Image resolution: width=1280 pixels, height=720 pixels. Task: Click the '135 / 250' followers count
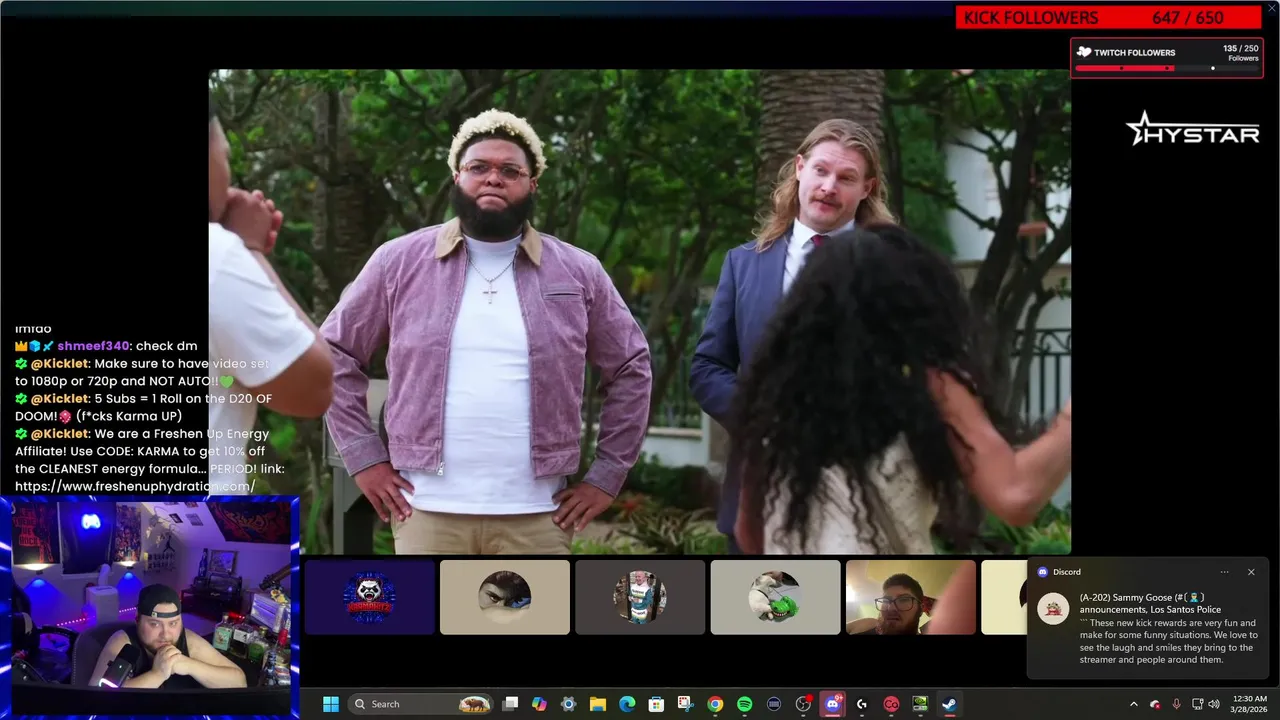coord(1241,48)
